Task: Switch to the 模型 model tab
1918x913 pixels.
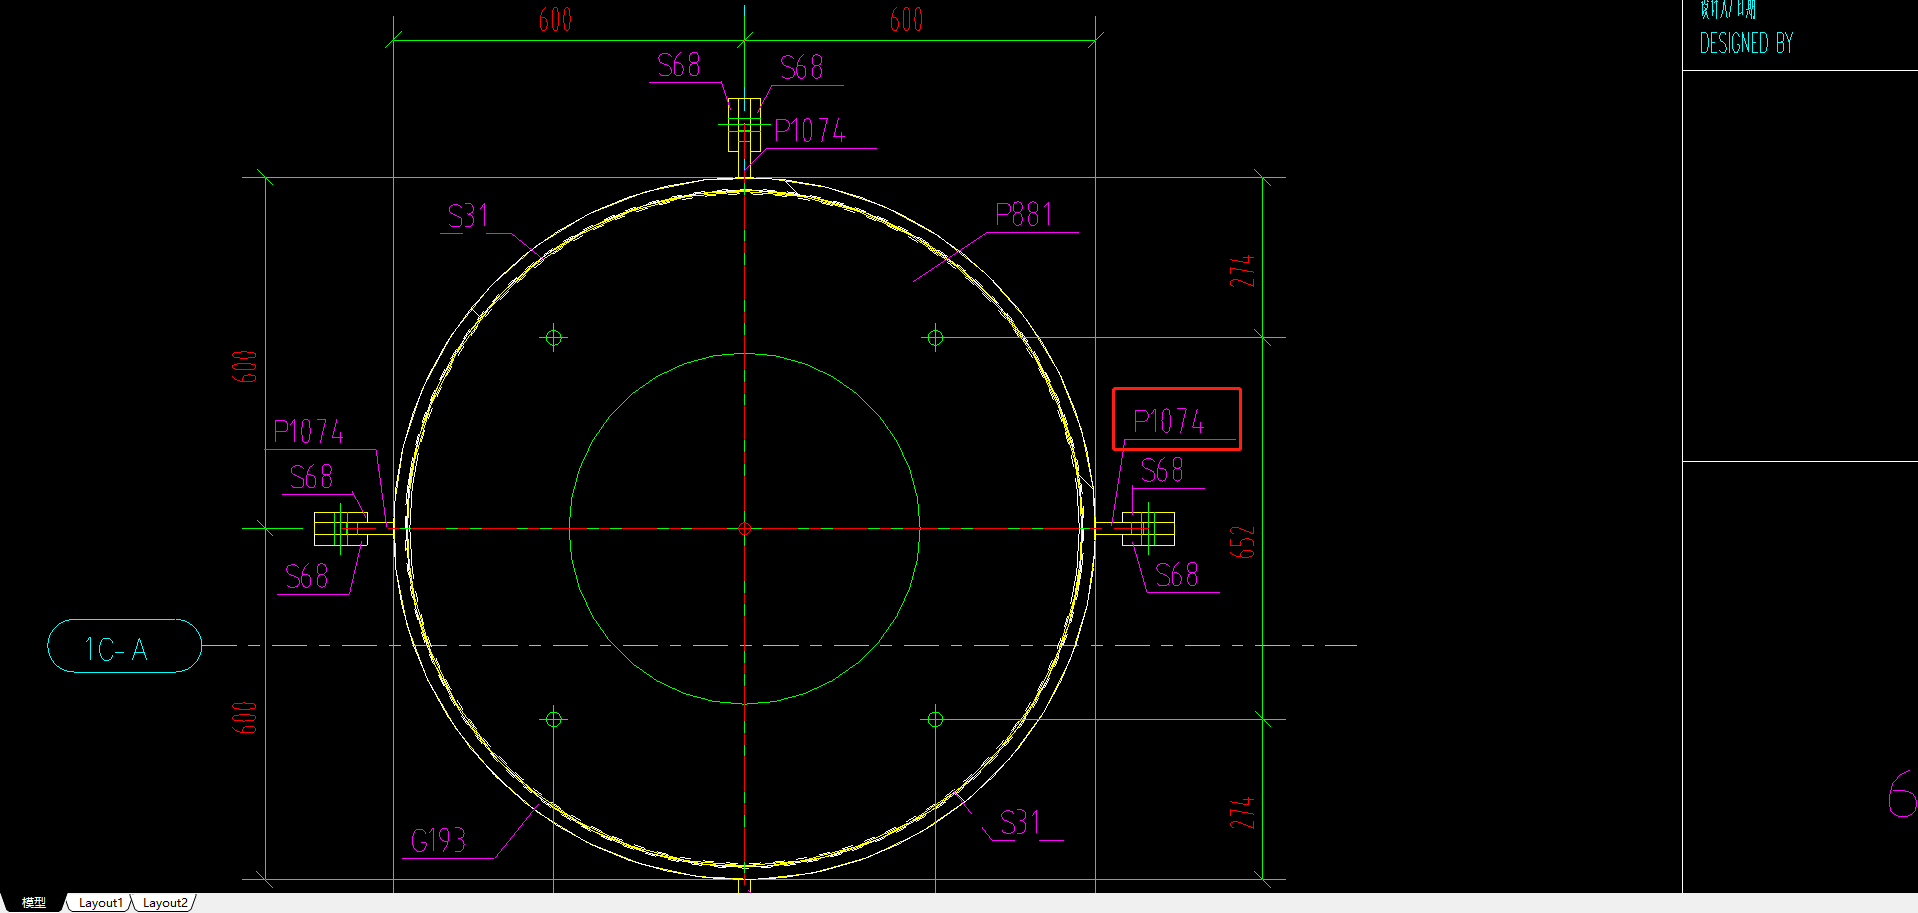Action: tap(33, 902)
